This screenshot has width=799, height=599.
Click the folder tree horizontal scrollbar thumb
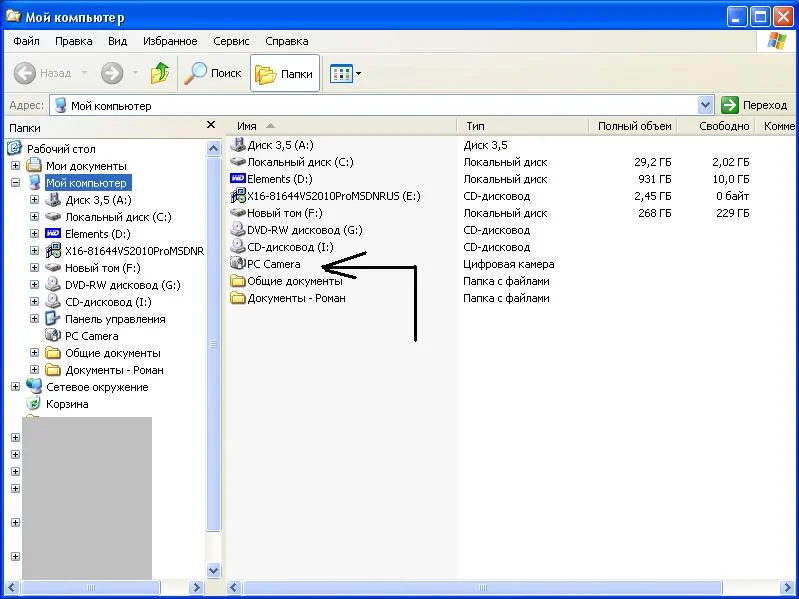[91, 587]
